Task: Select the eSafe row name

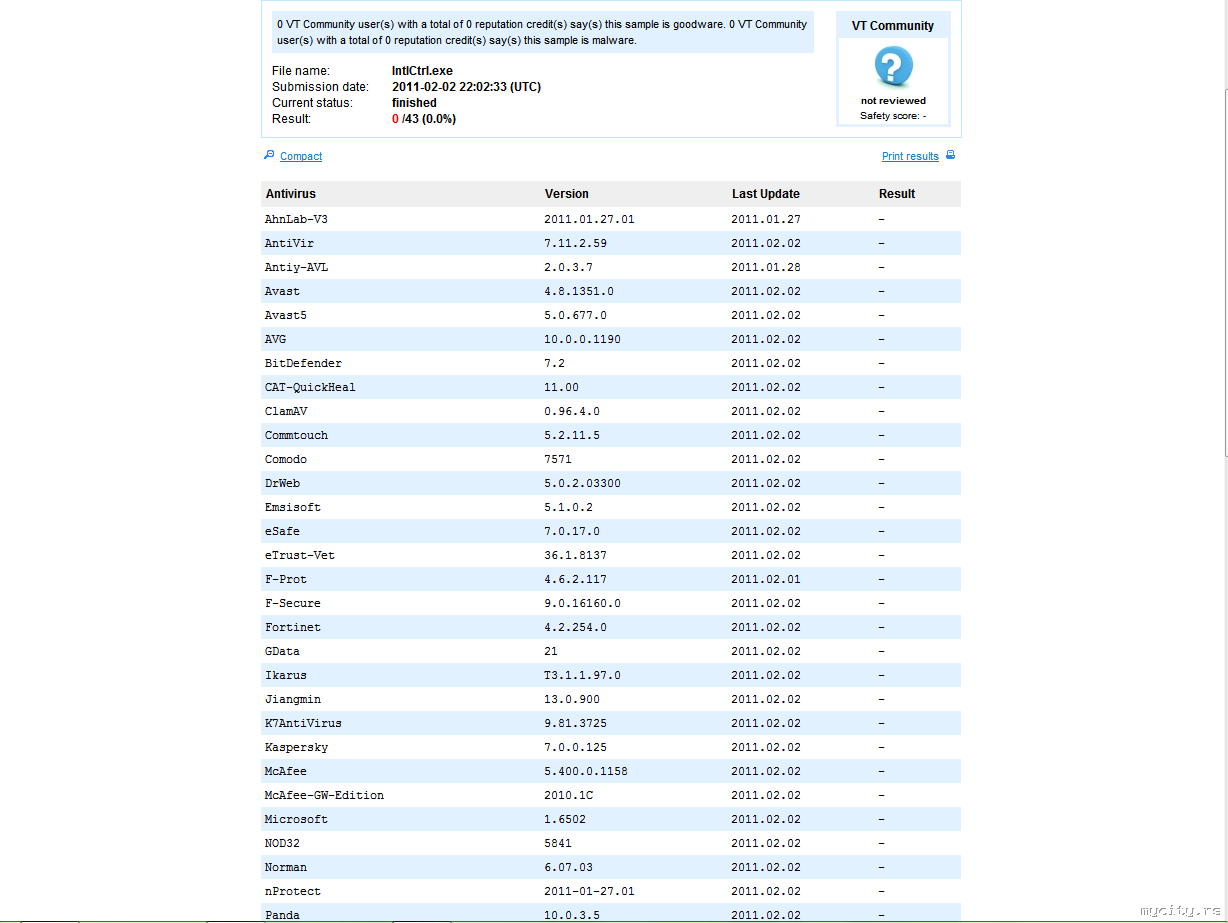Action: [282, 531]
